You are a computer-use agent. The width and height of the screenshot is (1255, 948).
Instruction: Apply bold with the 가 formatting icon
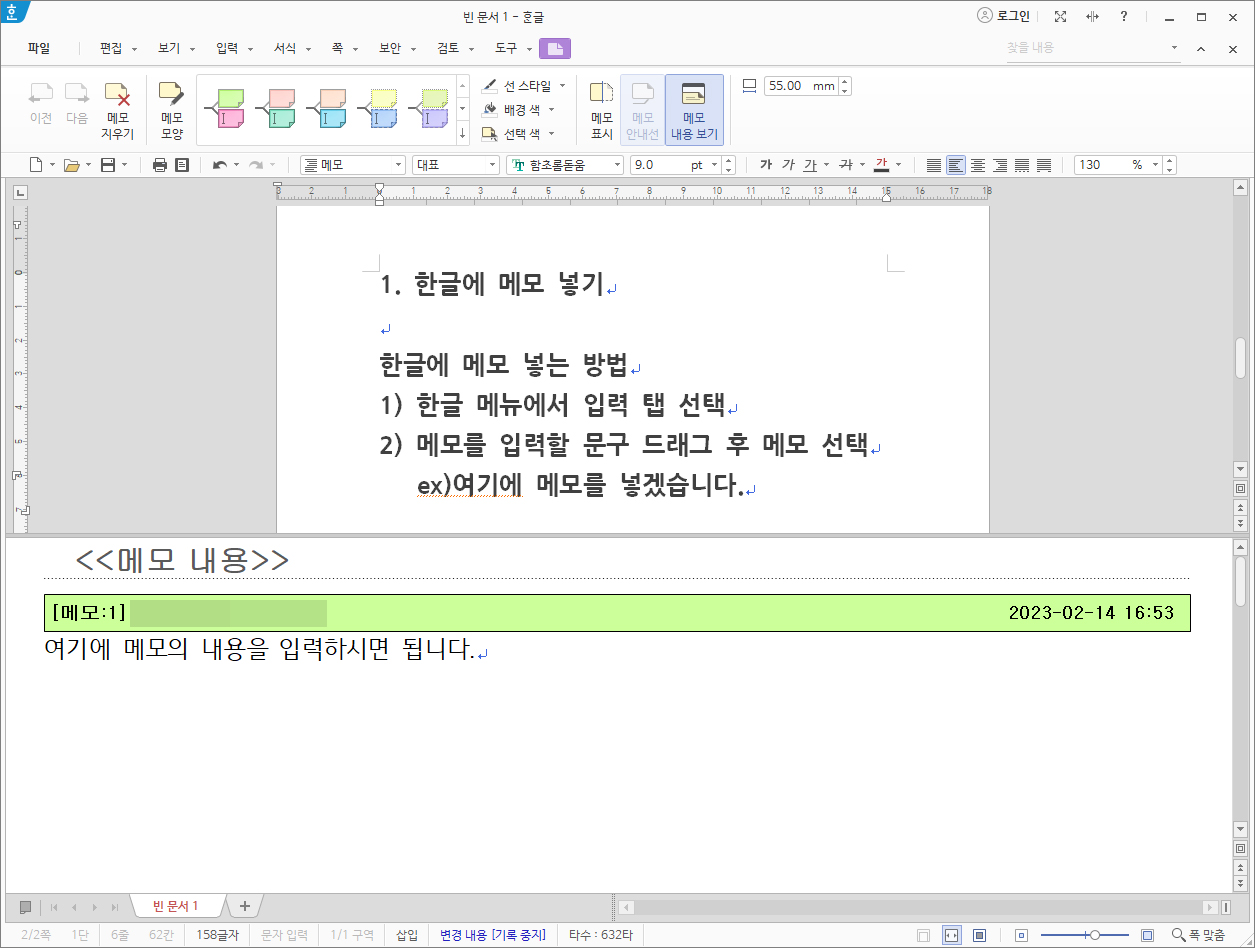coord(765,165)
